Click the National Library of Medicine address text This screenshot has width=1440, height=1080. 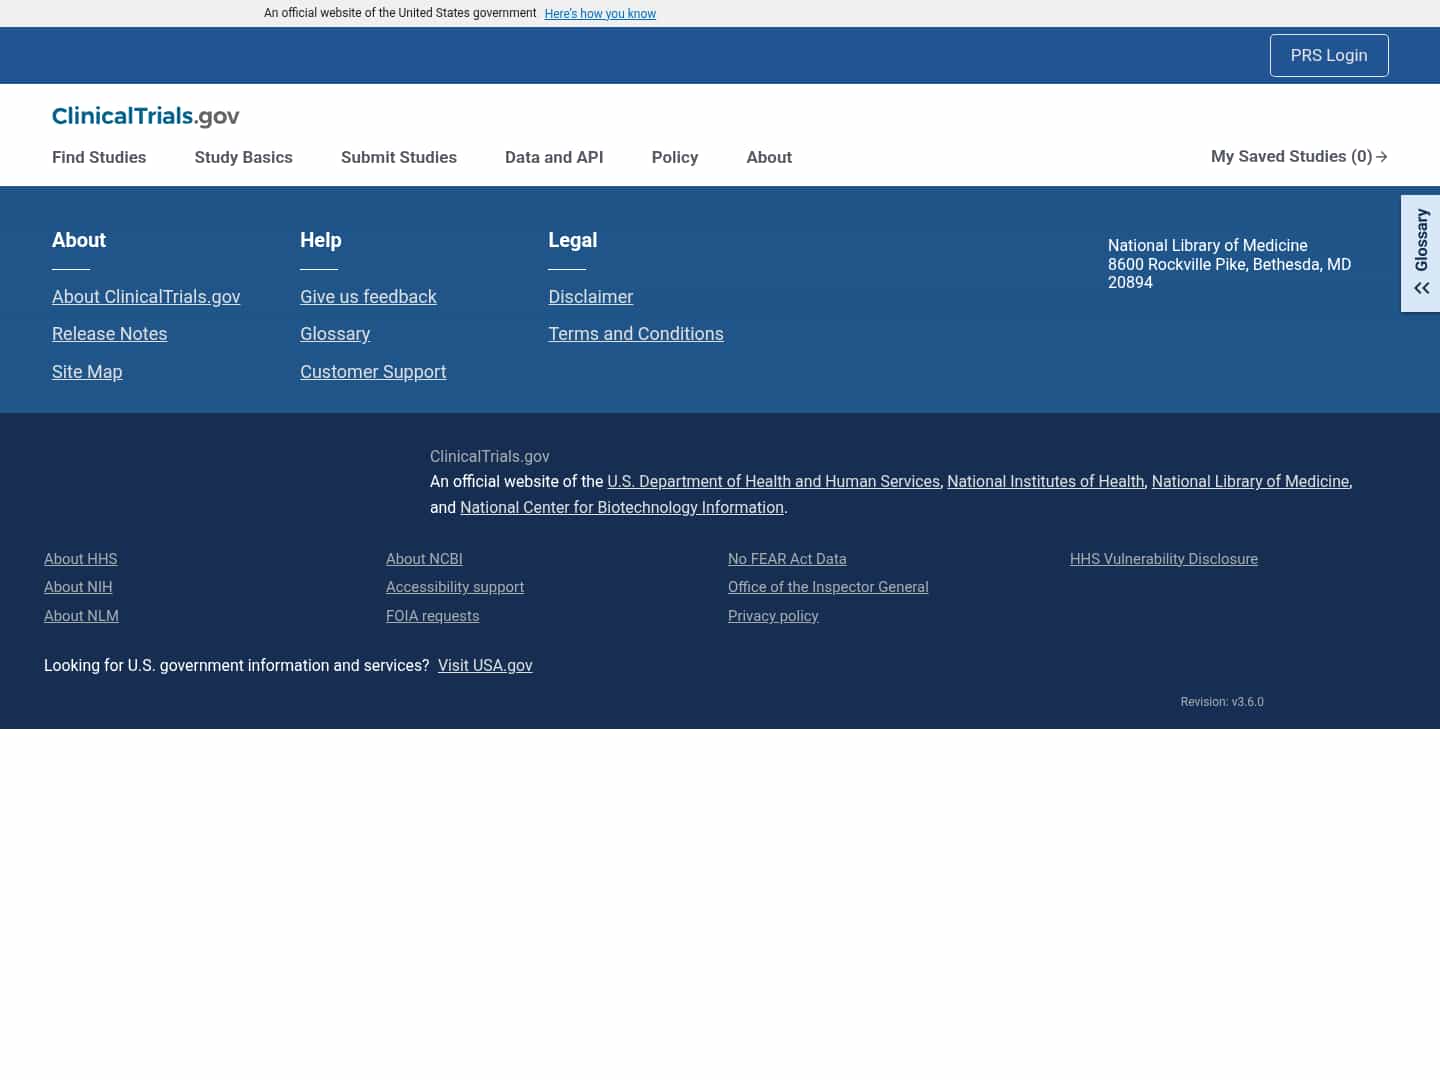tap(1229, 264)
